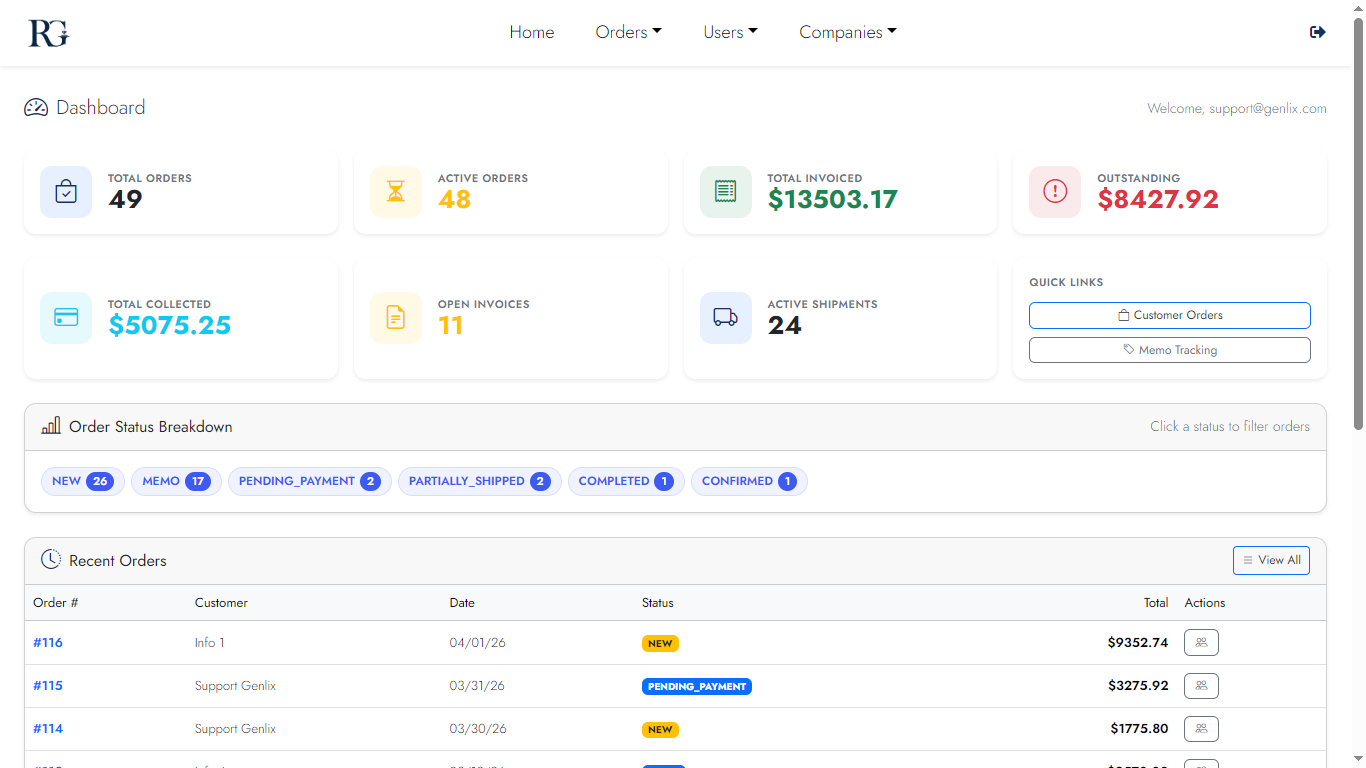Click the credit card icon on Total Collected

(65, 317)
